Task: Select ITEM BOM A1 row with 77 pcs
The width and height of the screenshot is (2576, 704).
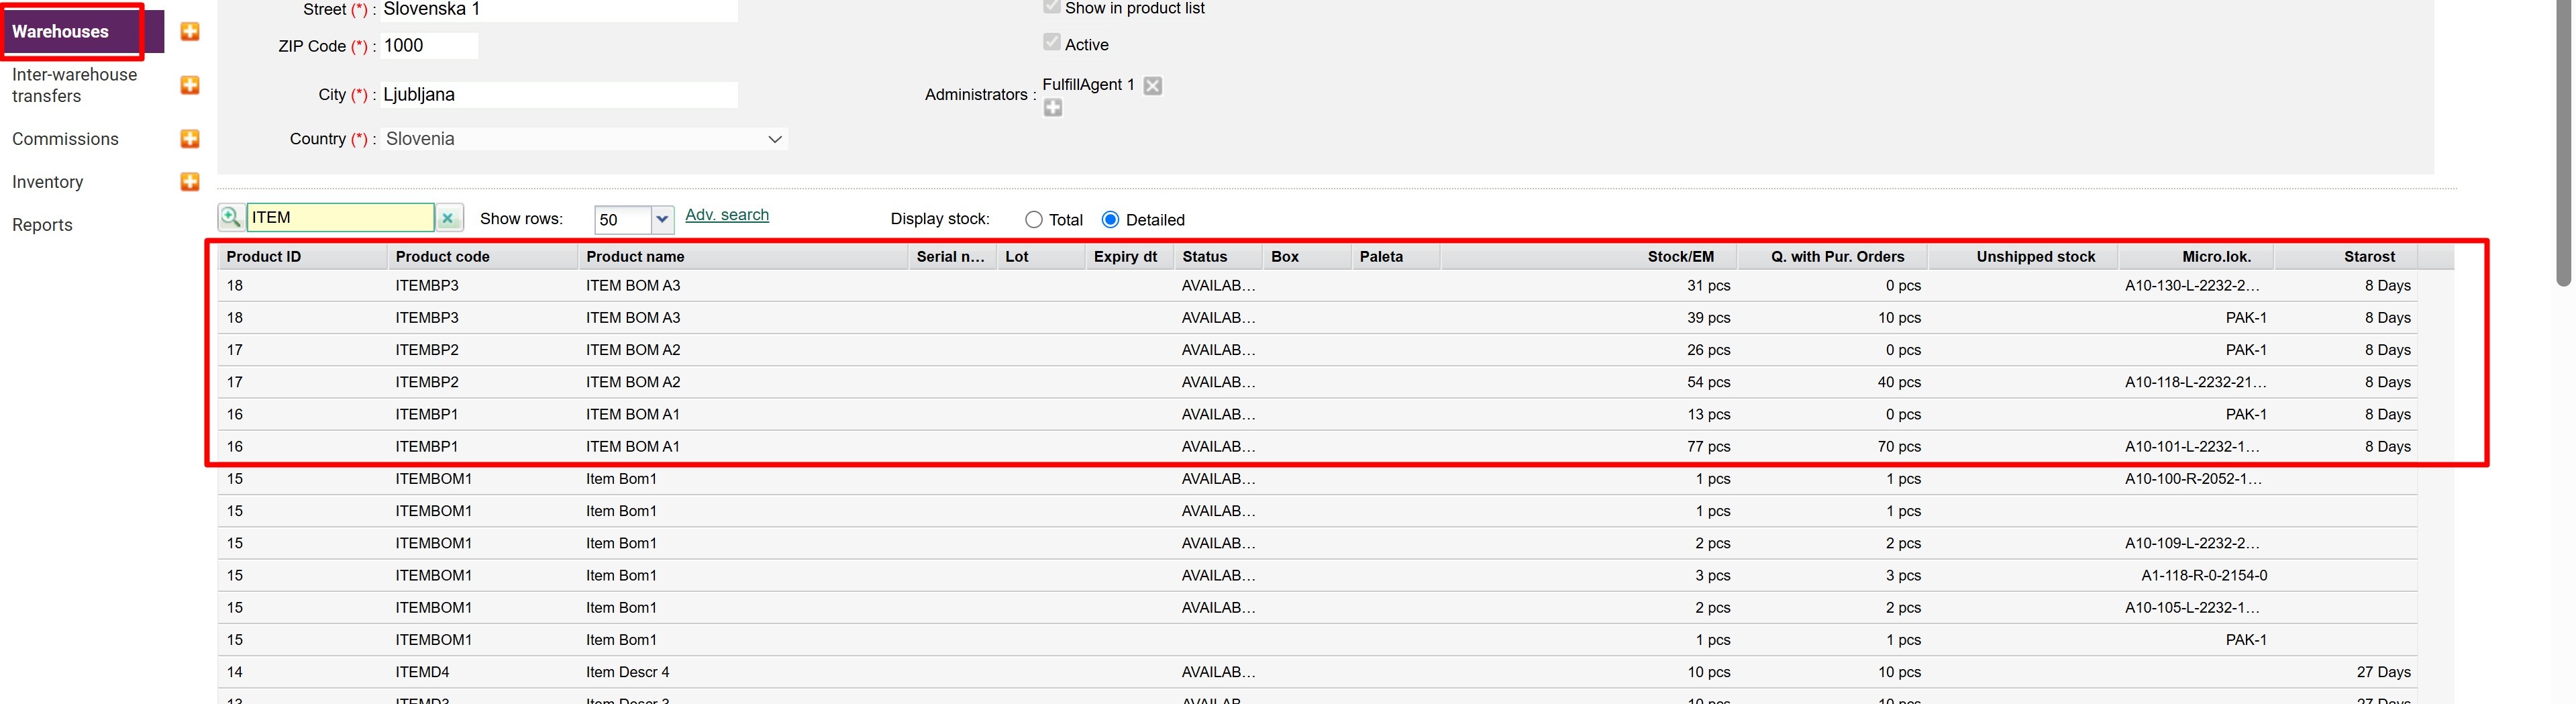Action: point(1317,447)
